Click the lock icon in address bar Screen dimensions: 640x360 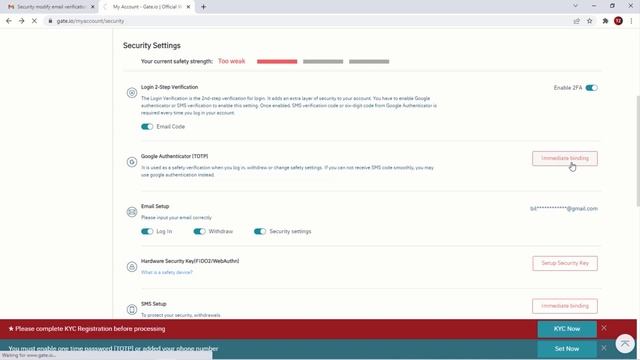(50, 21)
